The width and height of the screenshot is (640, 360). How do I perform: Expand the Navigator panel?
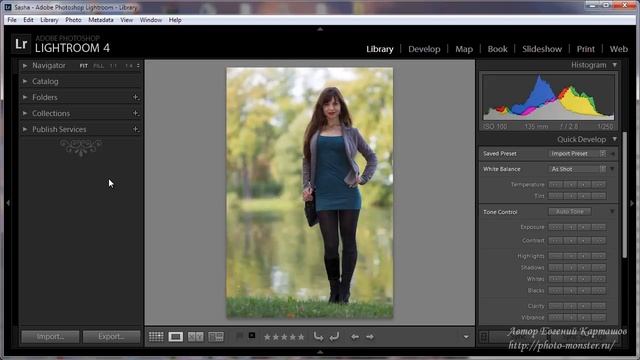click(25, 65)
